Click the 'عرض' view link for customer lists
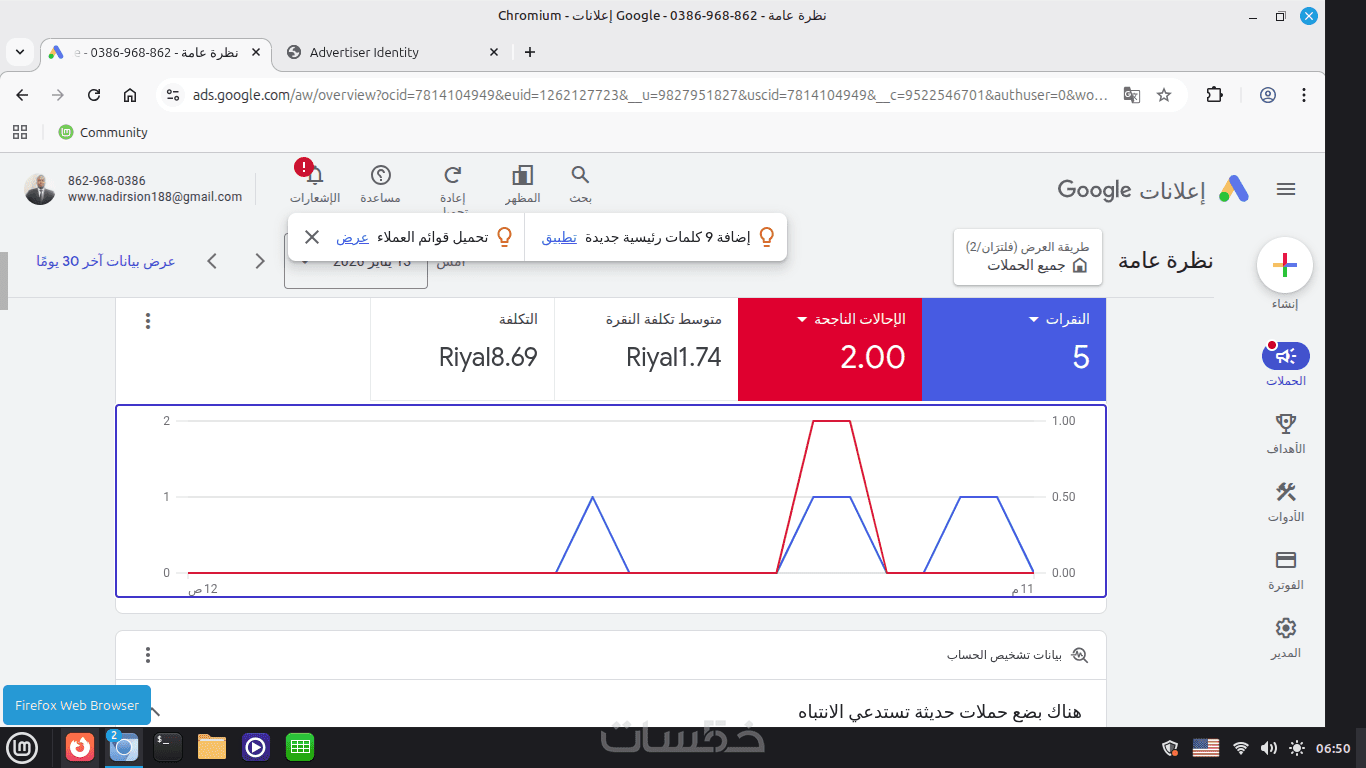 click(x=352, y=237)
